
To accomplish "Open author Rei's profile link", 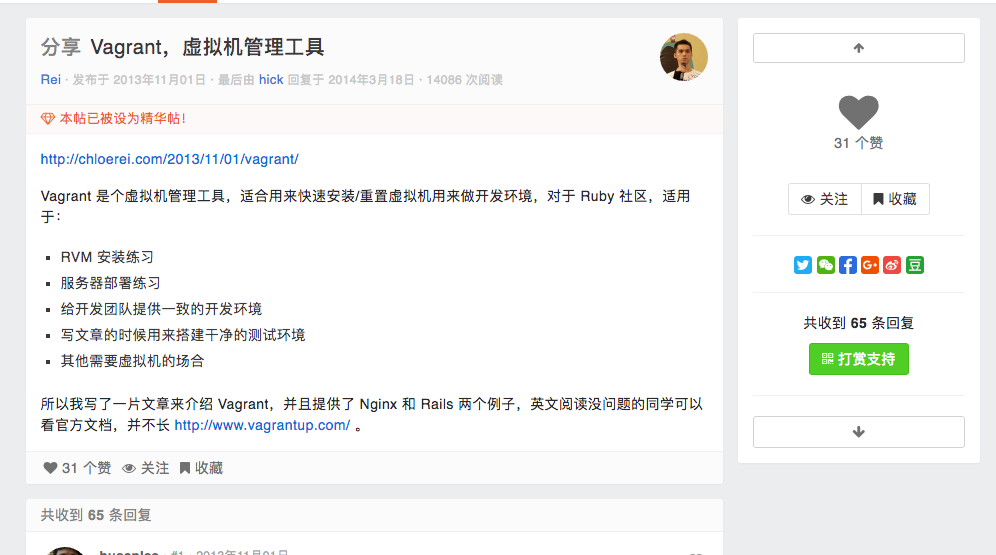I will click(51, 79).
